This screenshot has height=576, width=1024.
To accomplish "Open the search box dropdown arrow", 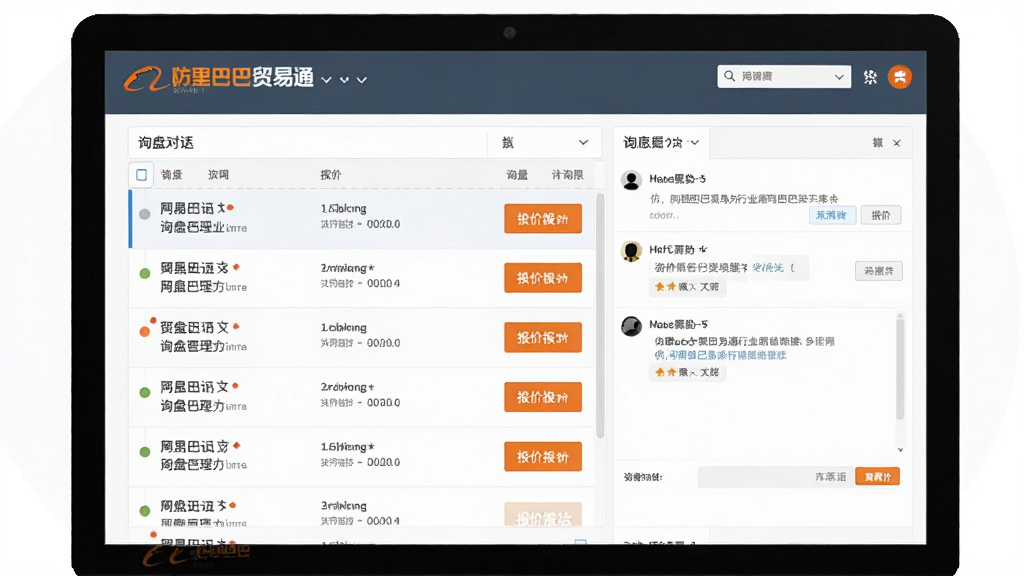I will [x=839, y=76].
